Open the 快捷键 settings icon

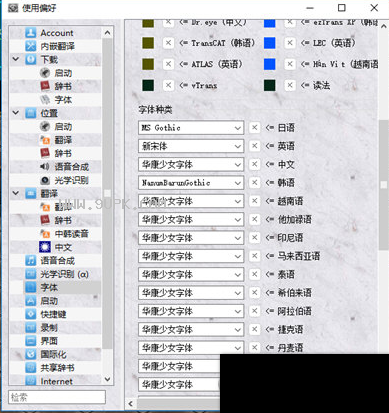pyautogui.click(x=31, y=314)
